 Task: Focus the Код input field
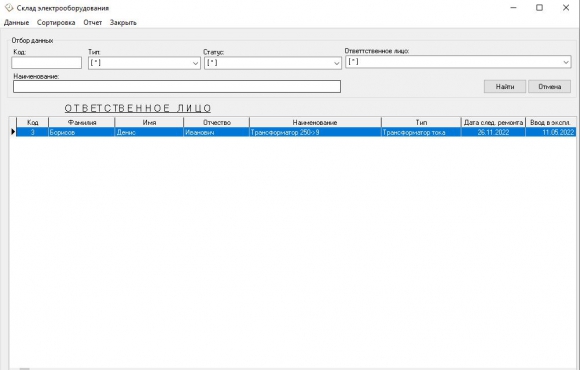click(47, 63)
